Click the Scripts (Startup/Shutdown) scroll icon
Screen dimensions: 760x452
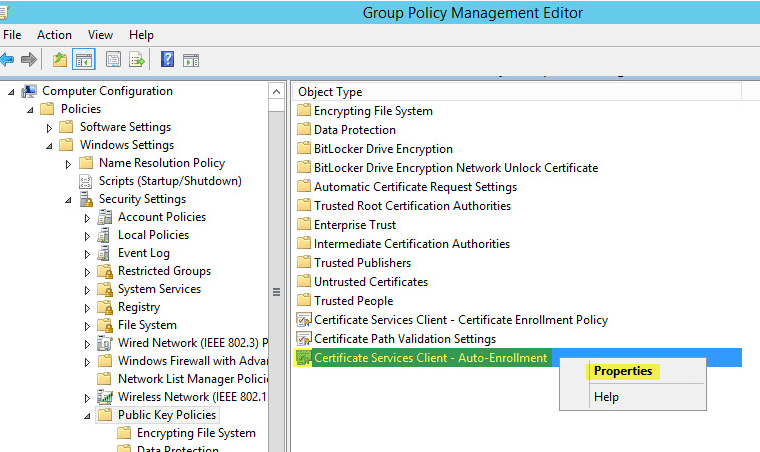tap(85, 181)
